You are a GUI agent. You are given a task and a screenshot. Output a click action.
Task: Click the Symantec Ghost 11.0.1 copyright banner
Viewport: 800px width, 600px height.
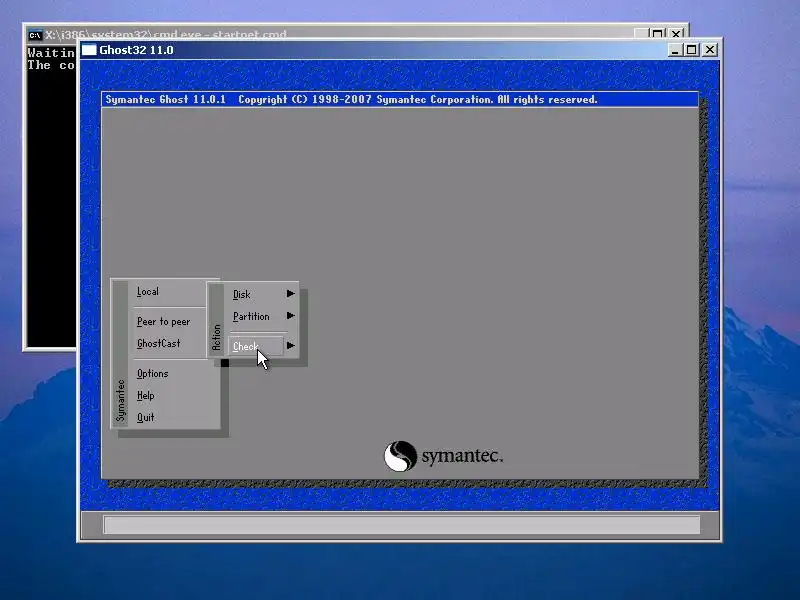pos(400,99)
